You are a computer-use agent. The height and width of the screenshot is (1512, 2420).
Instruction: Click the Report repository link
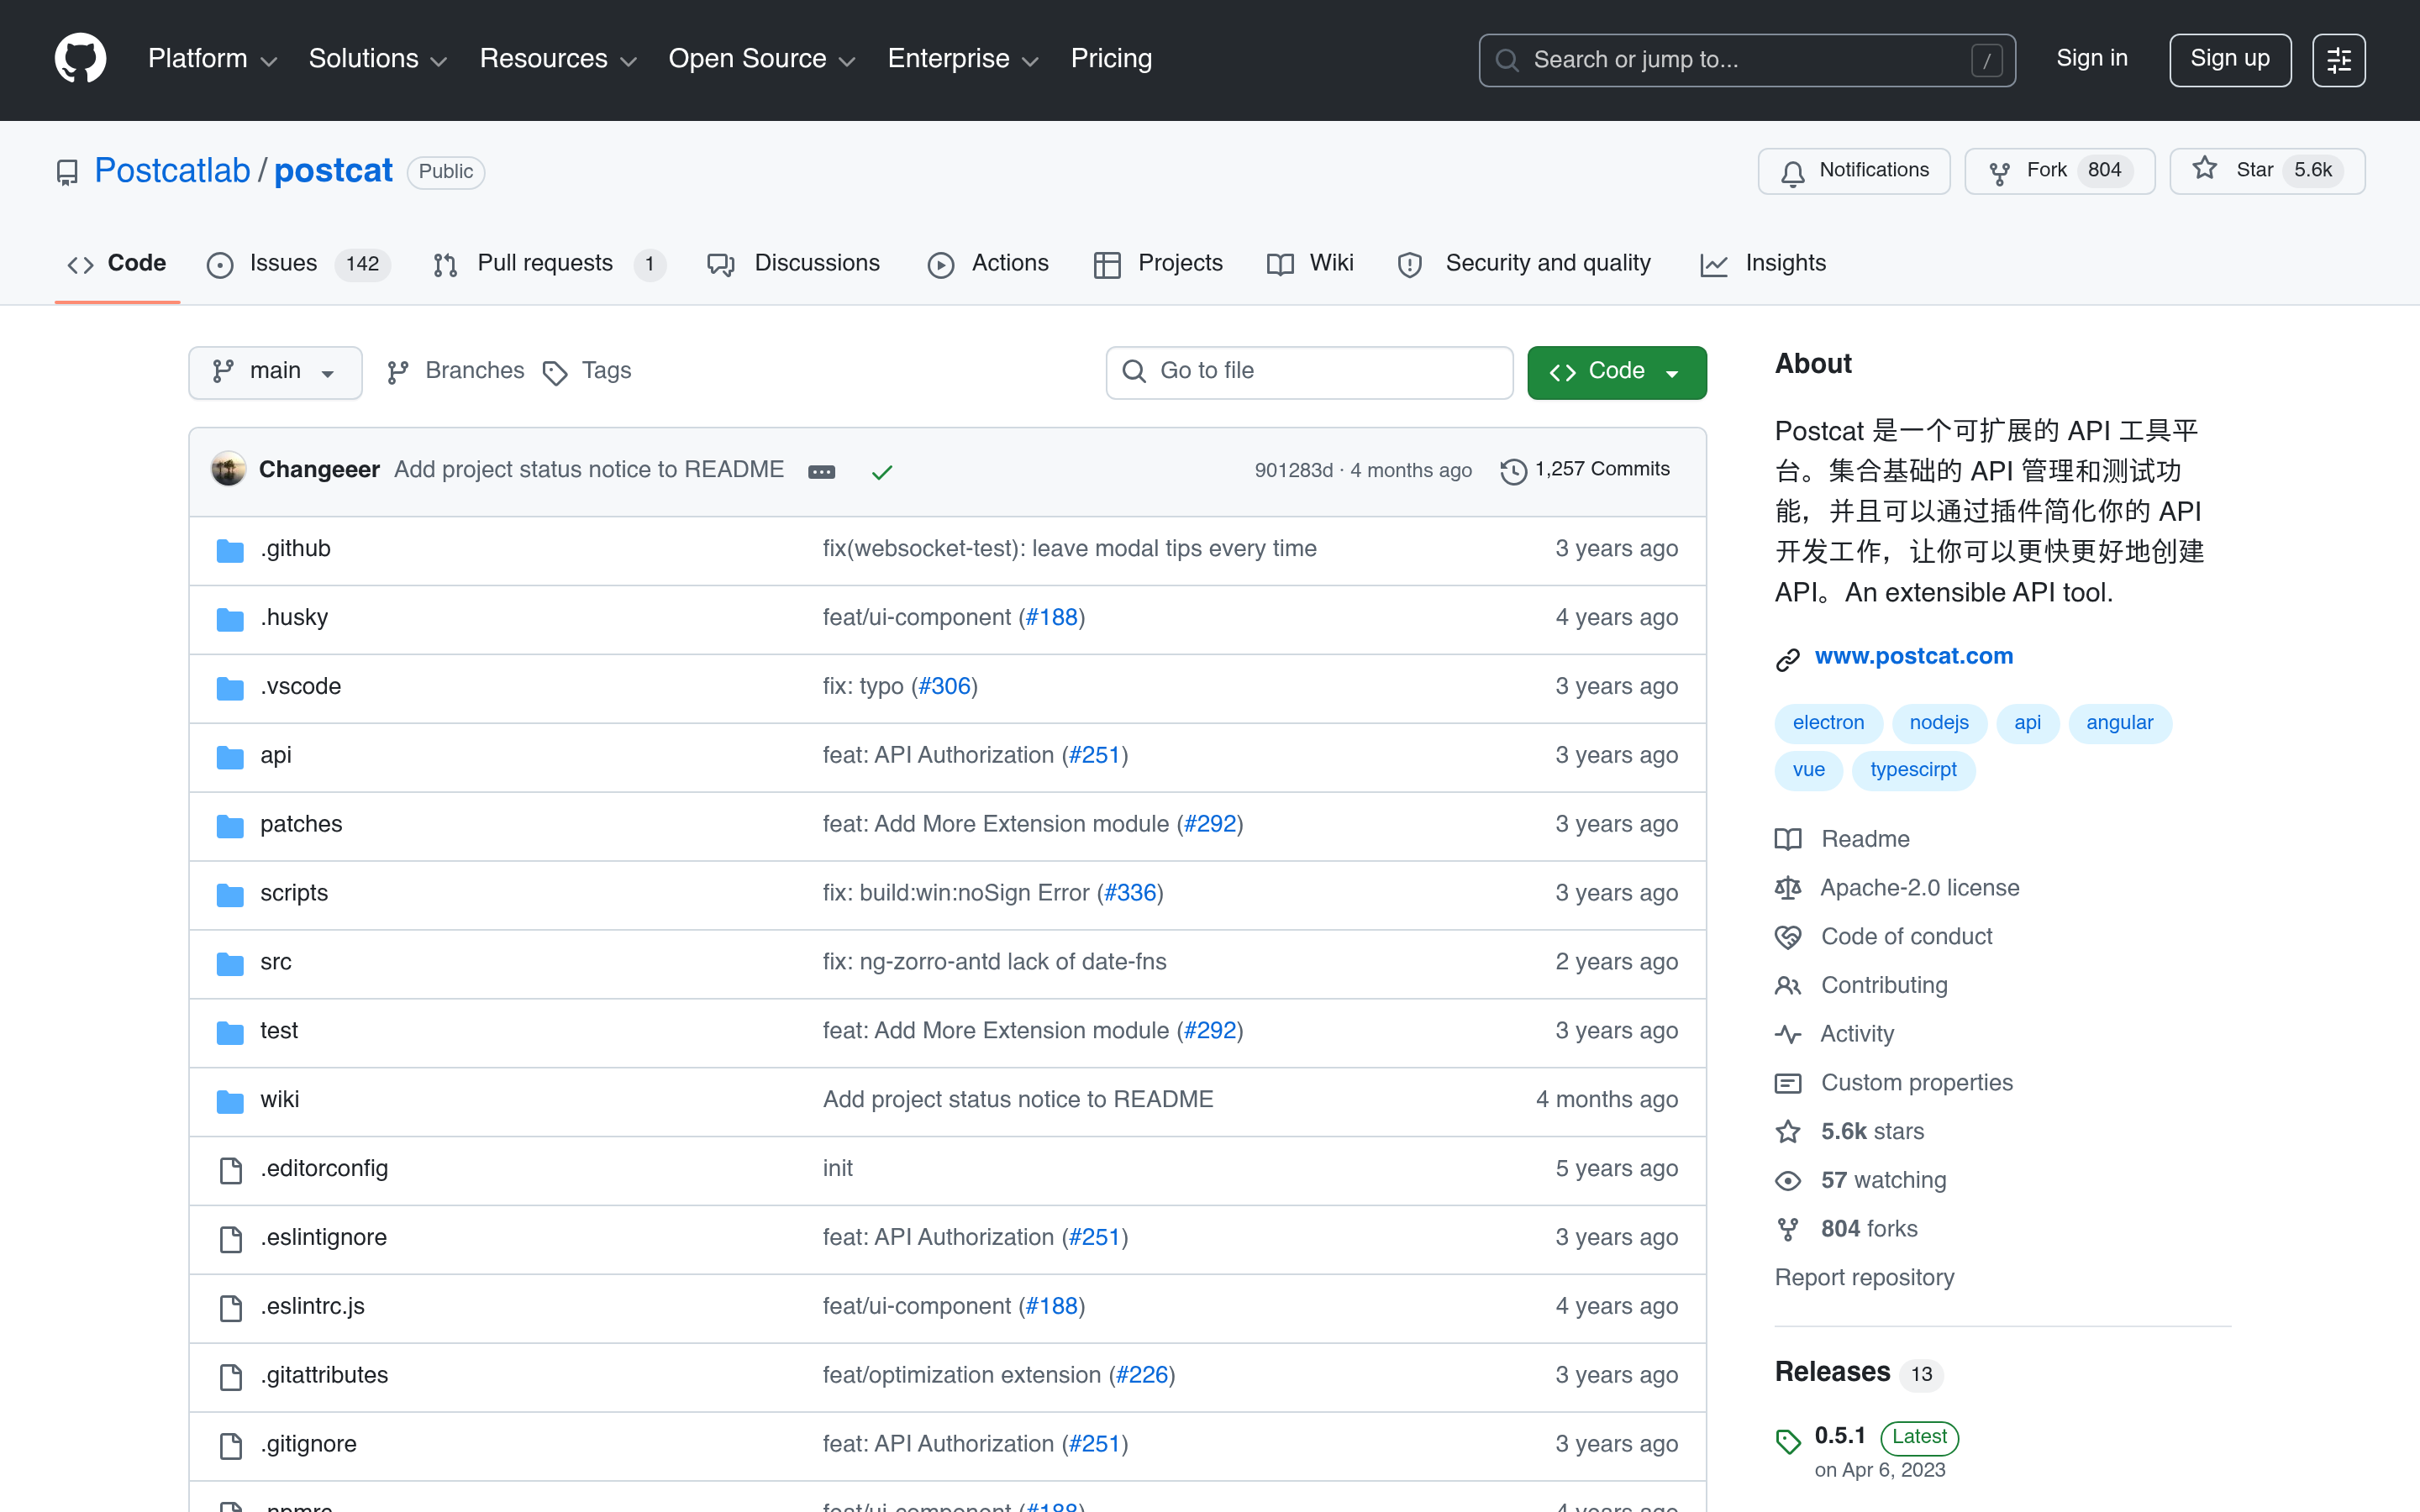tap(1864, 1278)
